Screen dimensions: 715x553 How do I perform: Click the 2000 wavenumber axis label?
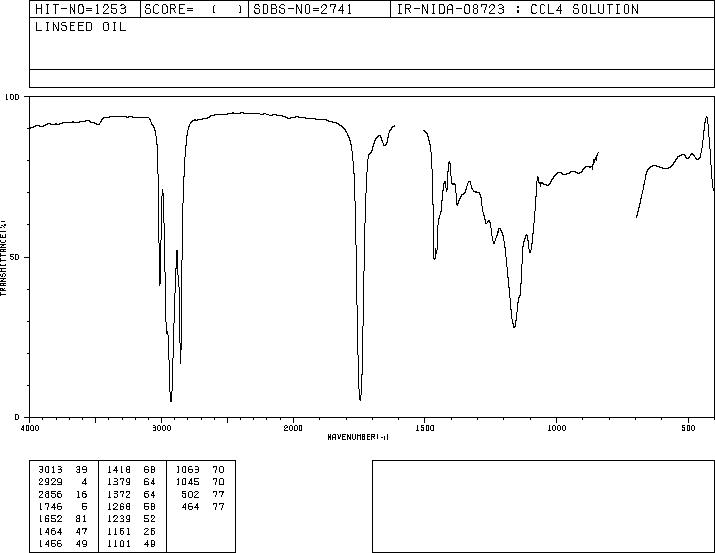pyautogui.click(x=293, y=428)
